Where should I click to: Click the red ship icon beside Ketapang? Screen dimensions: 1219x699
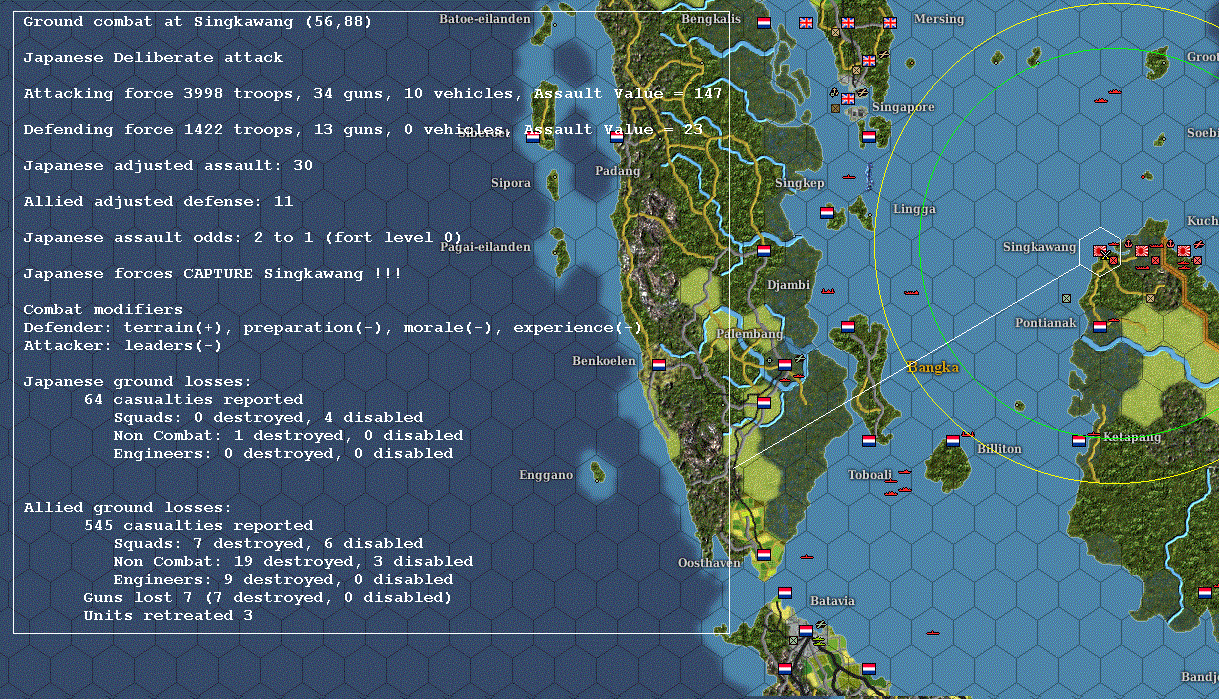click(x=1095, y=436)
